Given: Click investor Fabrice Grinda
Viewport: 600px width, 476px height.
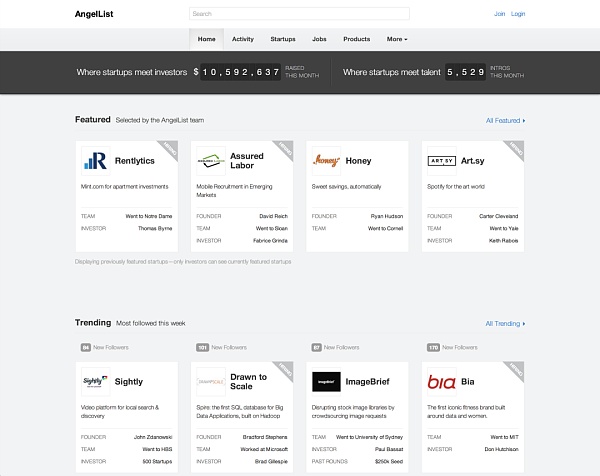Looking at the screenshot, I should click(x=270, y=241).
